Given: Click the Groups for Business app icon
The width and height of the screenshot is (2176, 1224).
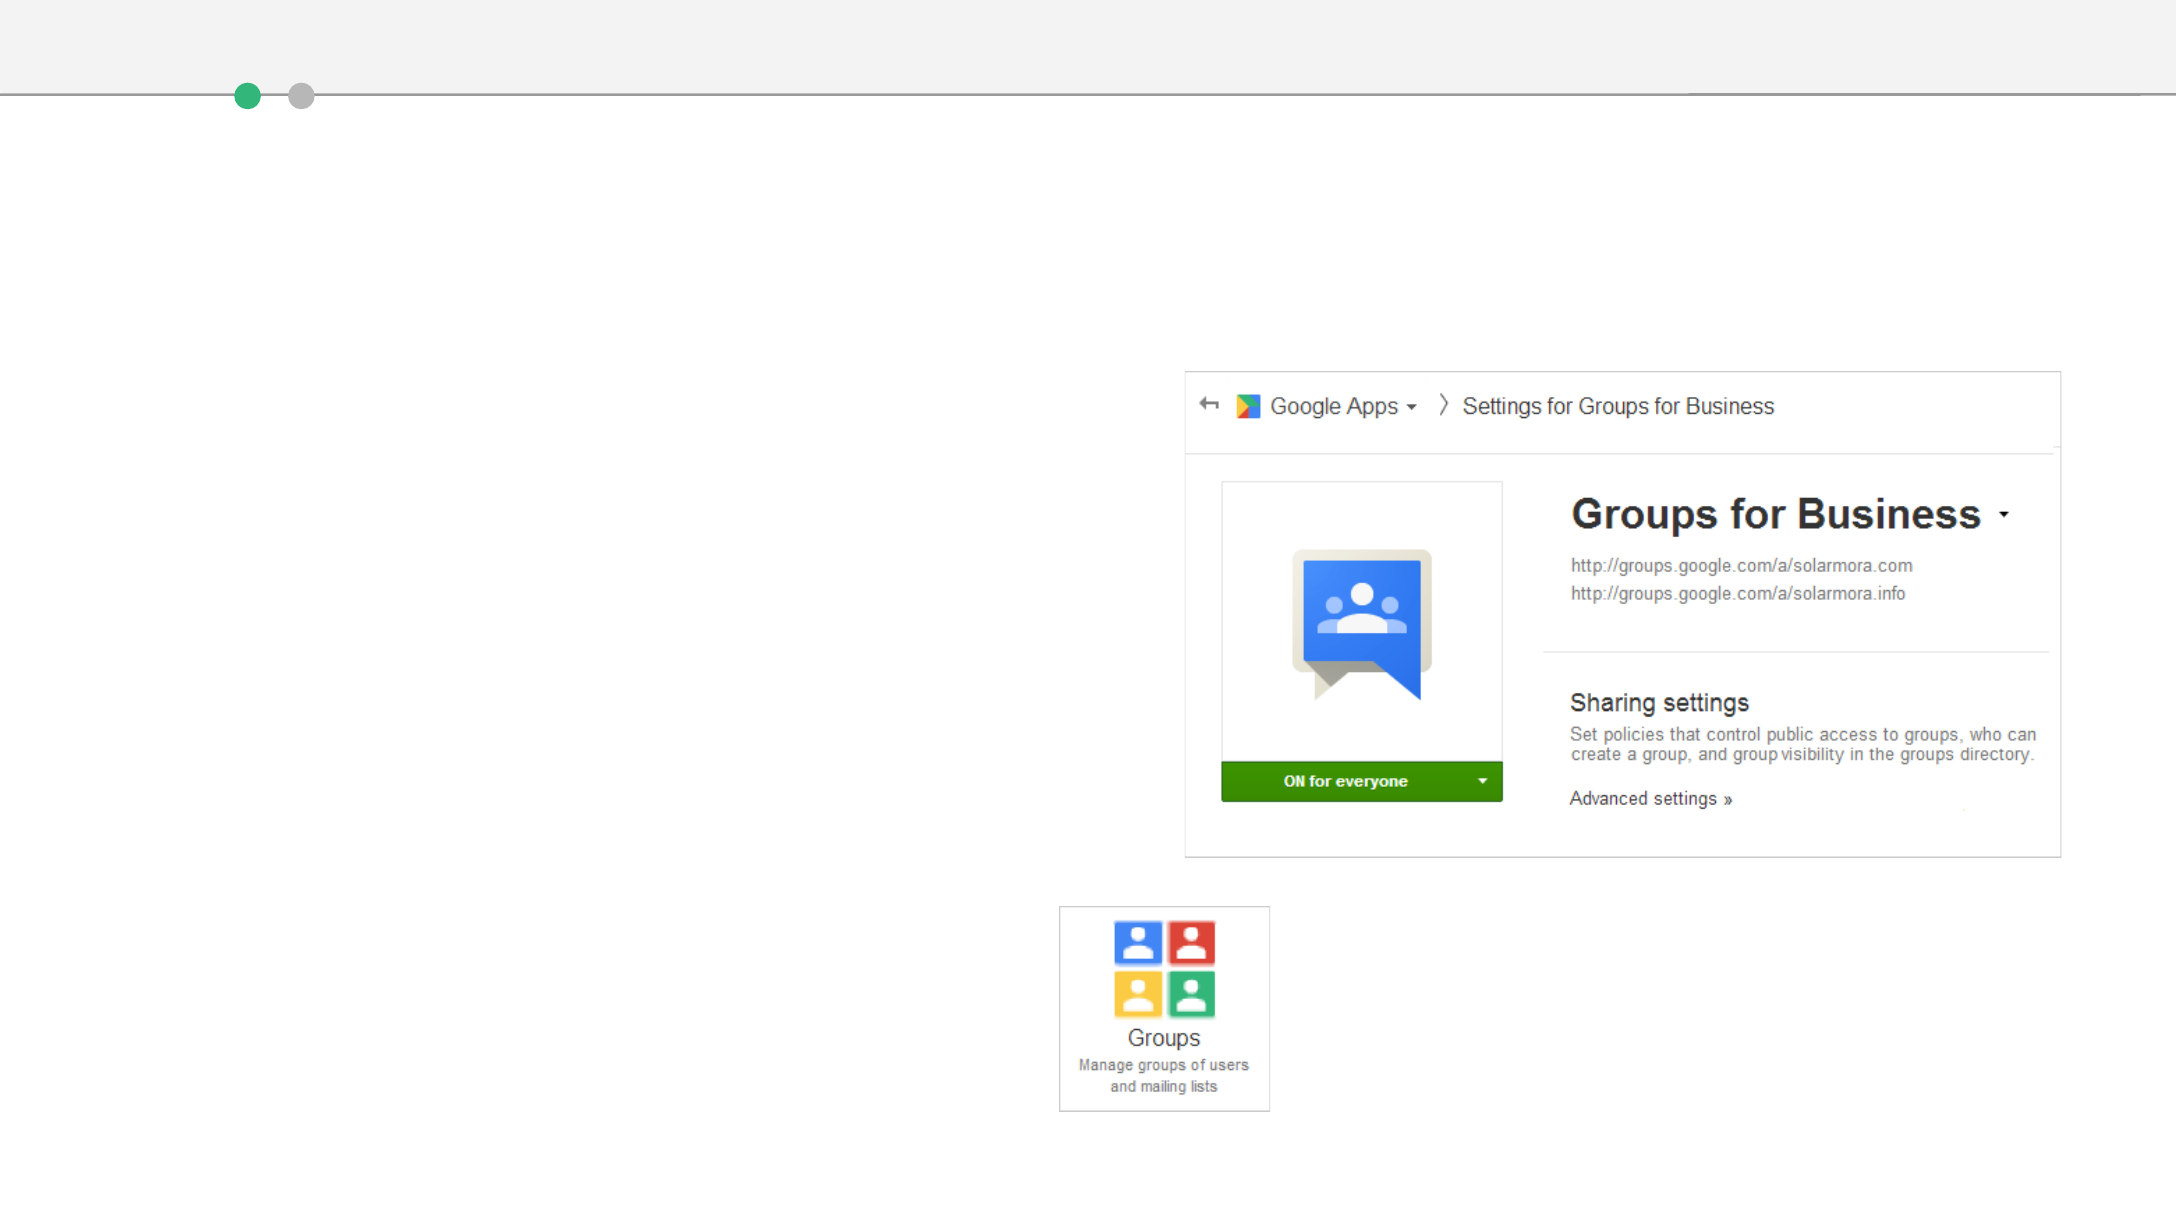Looking at the screenshot, I should point(1362,624).
